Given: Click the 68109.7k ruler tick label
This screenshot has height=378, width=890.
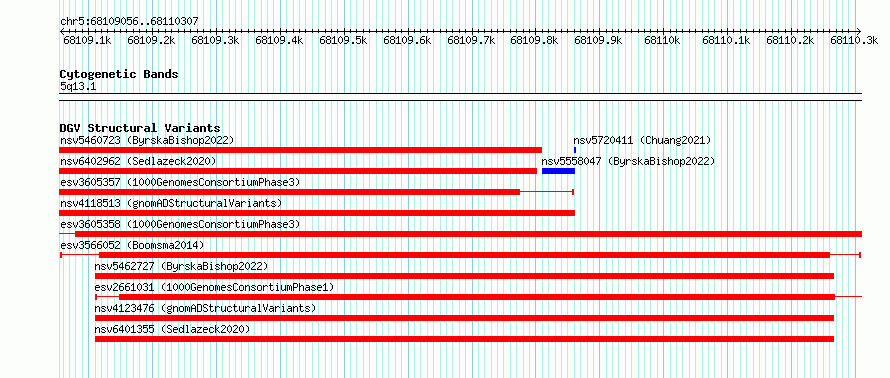Looking at the screenshot, I should [471, 40].
